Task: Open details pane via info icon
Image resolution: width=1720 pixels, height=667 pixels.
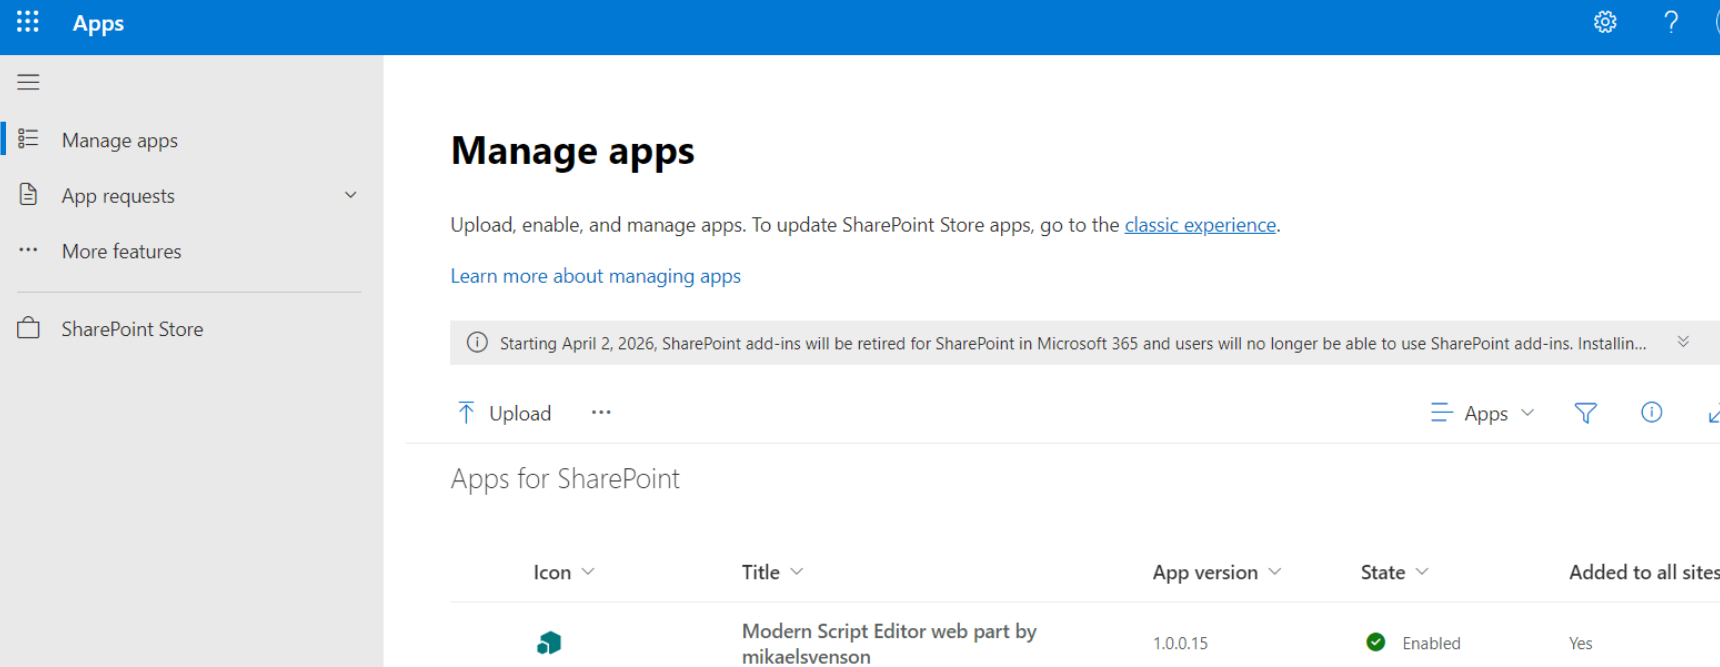Action: coord(1652,412)
